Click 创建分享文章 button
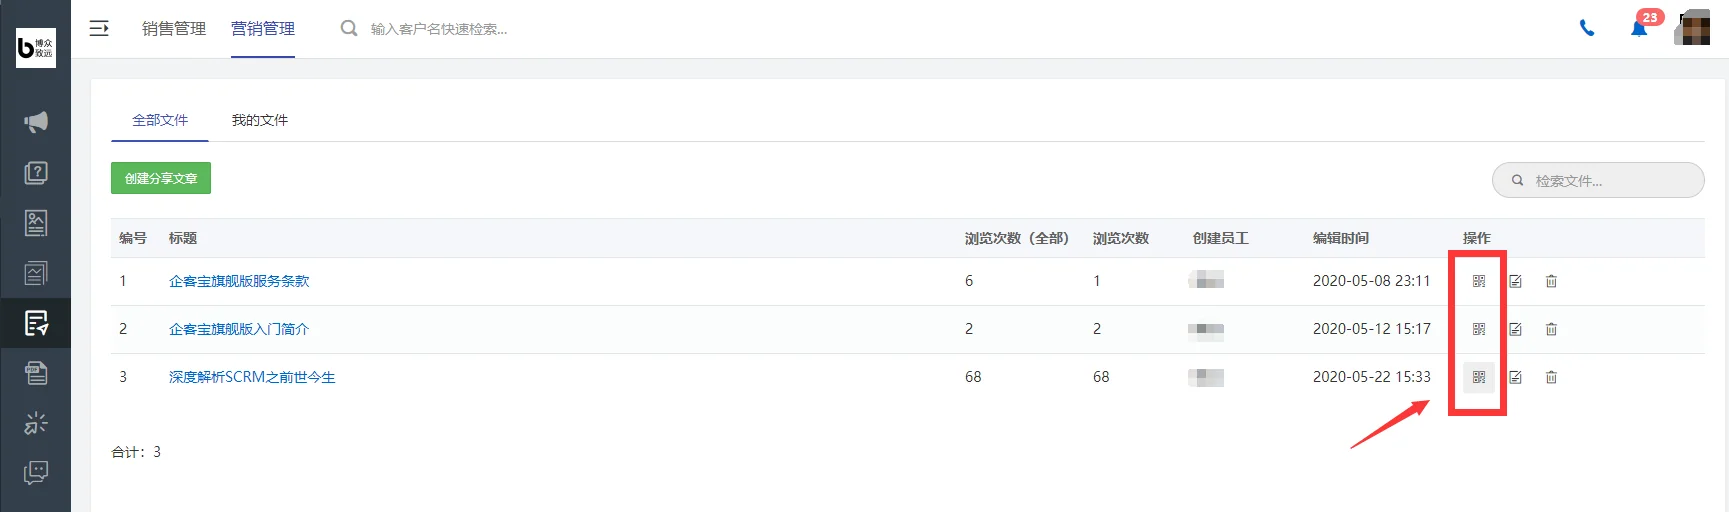The width and height of the screenshot is (1729, 512). (161, 178)
